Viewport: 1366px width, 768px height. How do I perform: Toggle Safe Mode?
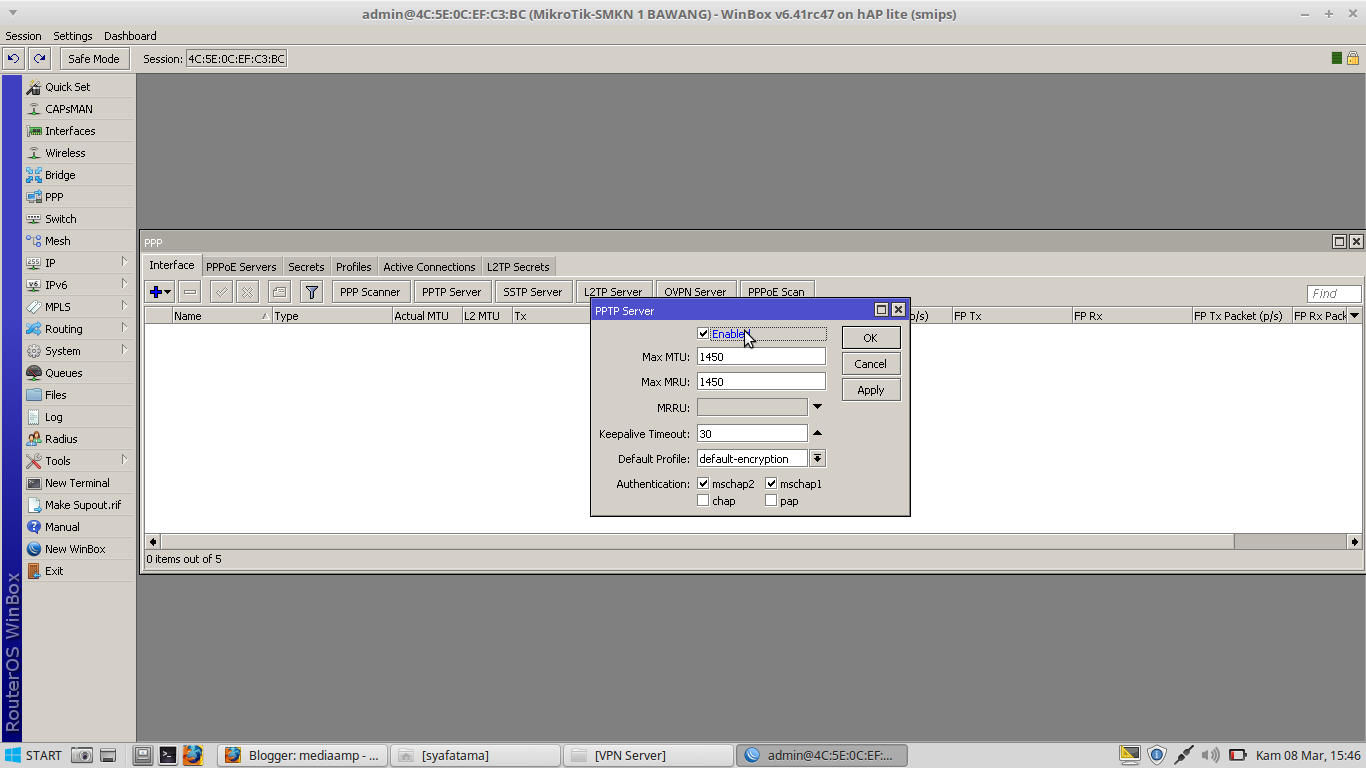[94, 59]
